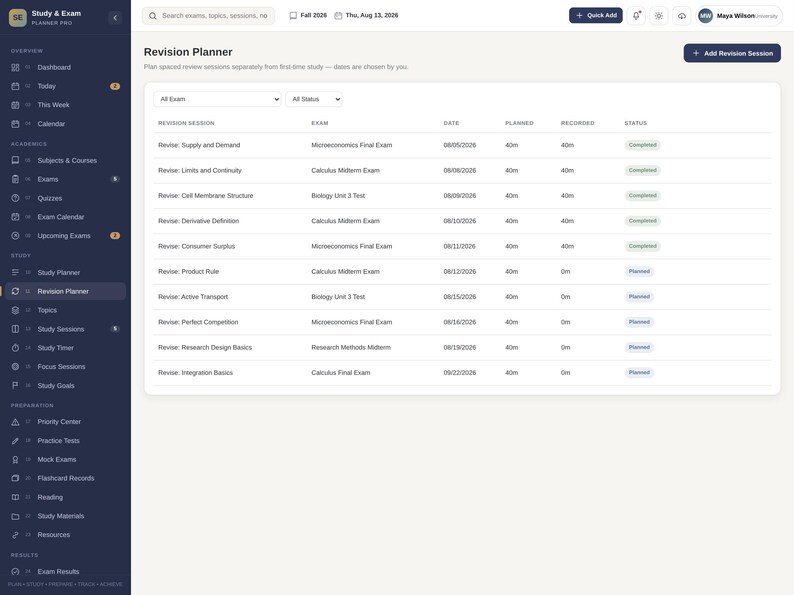
Task: Click the Practice Tests pencil icon
Action: click(15, 441)
